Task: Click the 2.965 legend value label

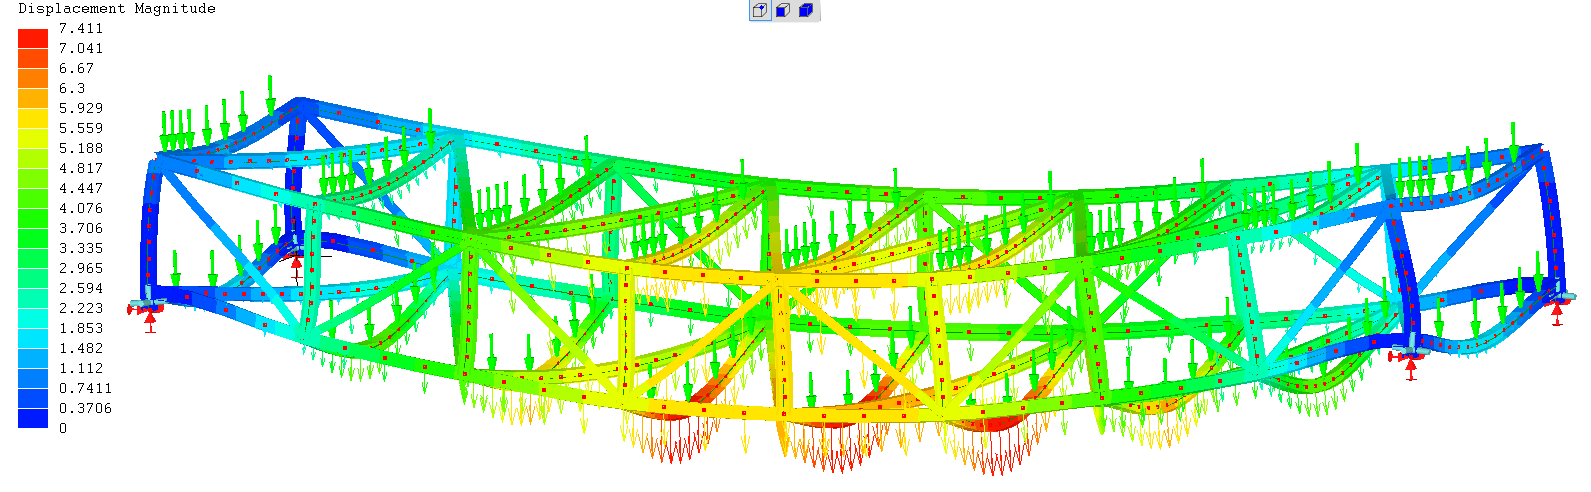Action: pos(80,268)
